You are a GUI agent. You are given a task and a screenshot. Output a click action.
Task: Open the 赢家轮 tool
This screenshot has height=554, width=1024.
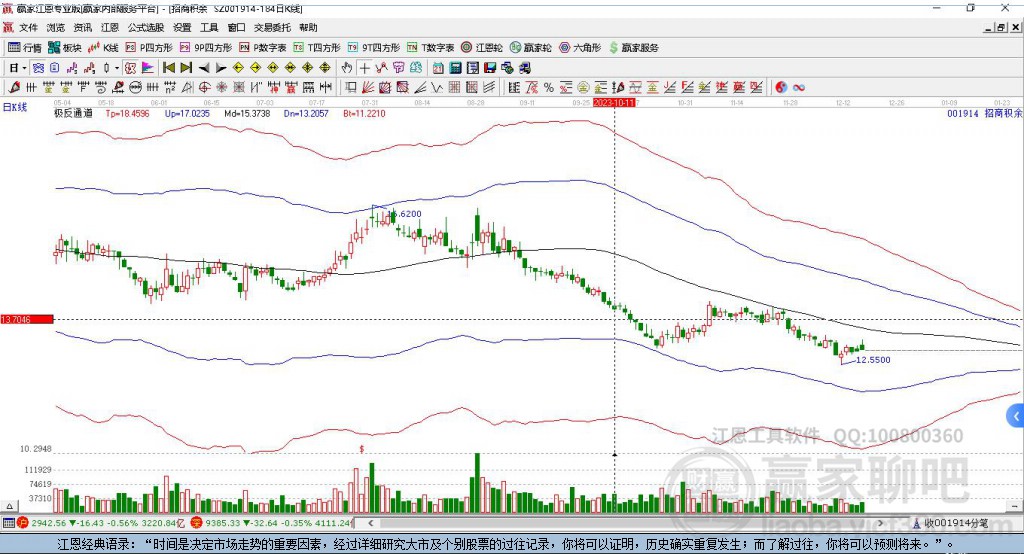531,48
